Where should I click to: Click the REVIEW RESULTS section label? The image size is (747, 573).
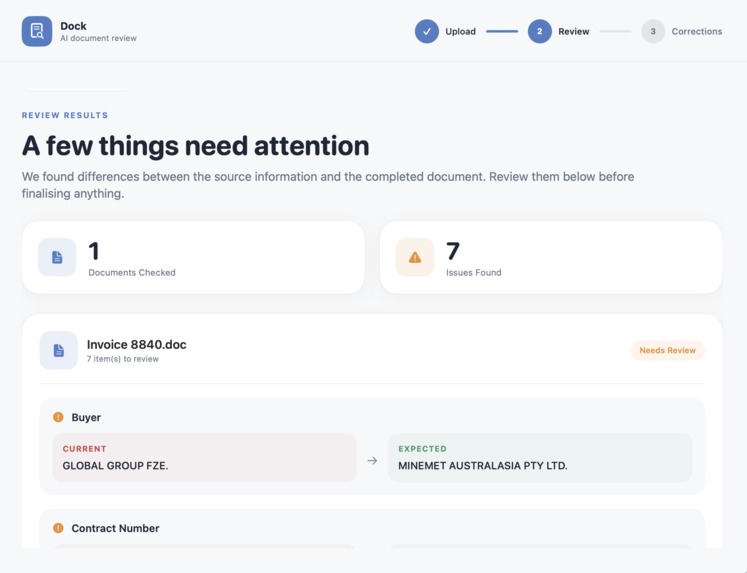click(x=65, y=115)
